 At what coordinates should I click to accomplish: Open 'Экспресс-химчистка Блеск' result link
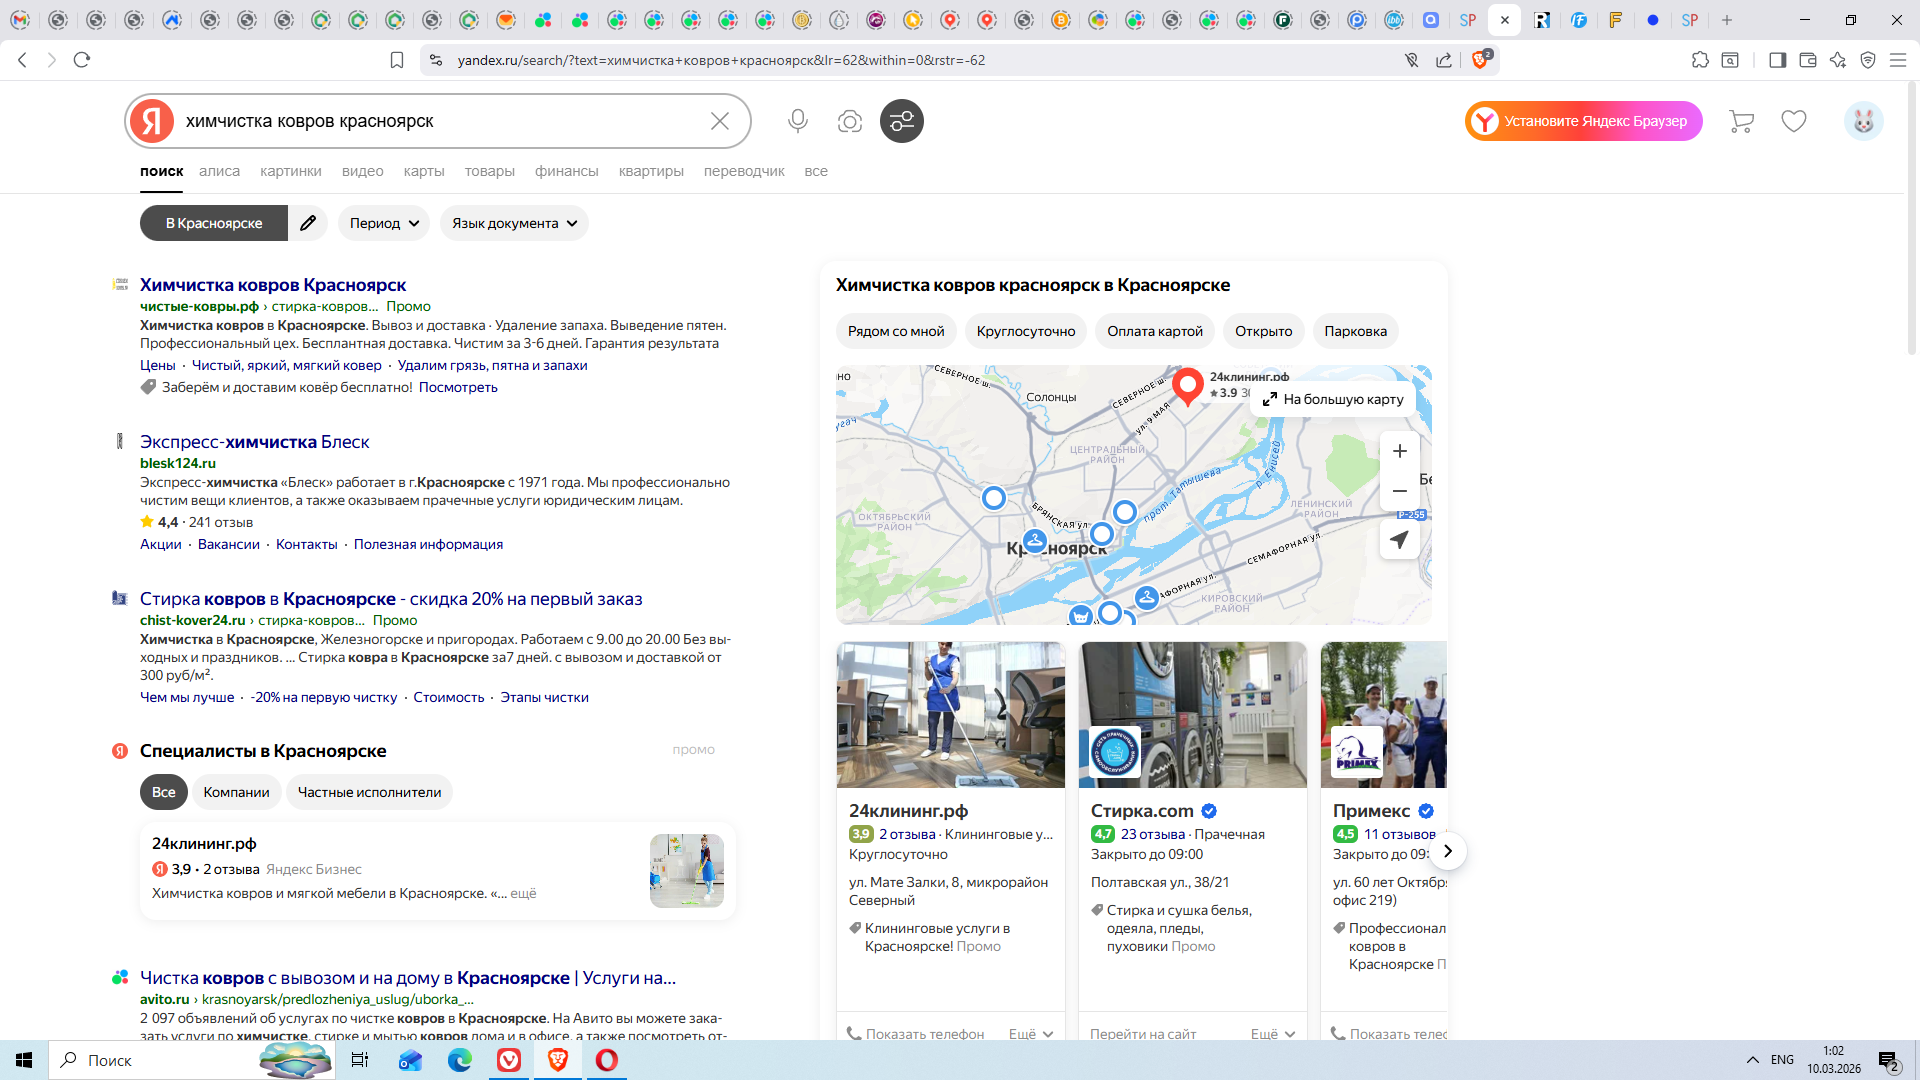coord(254,442)
